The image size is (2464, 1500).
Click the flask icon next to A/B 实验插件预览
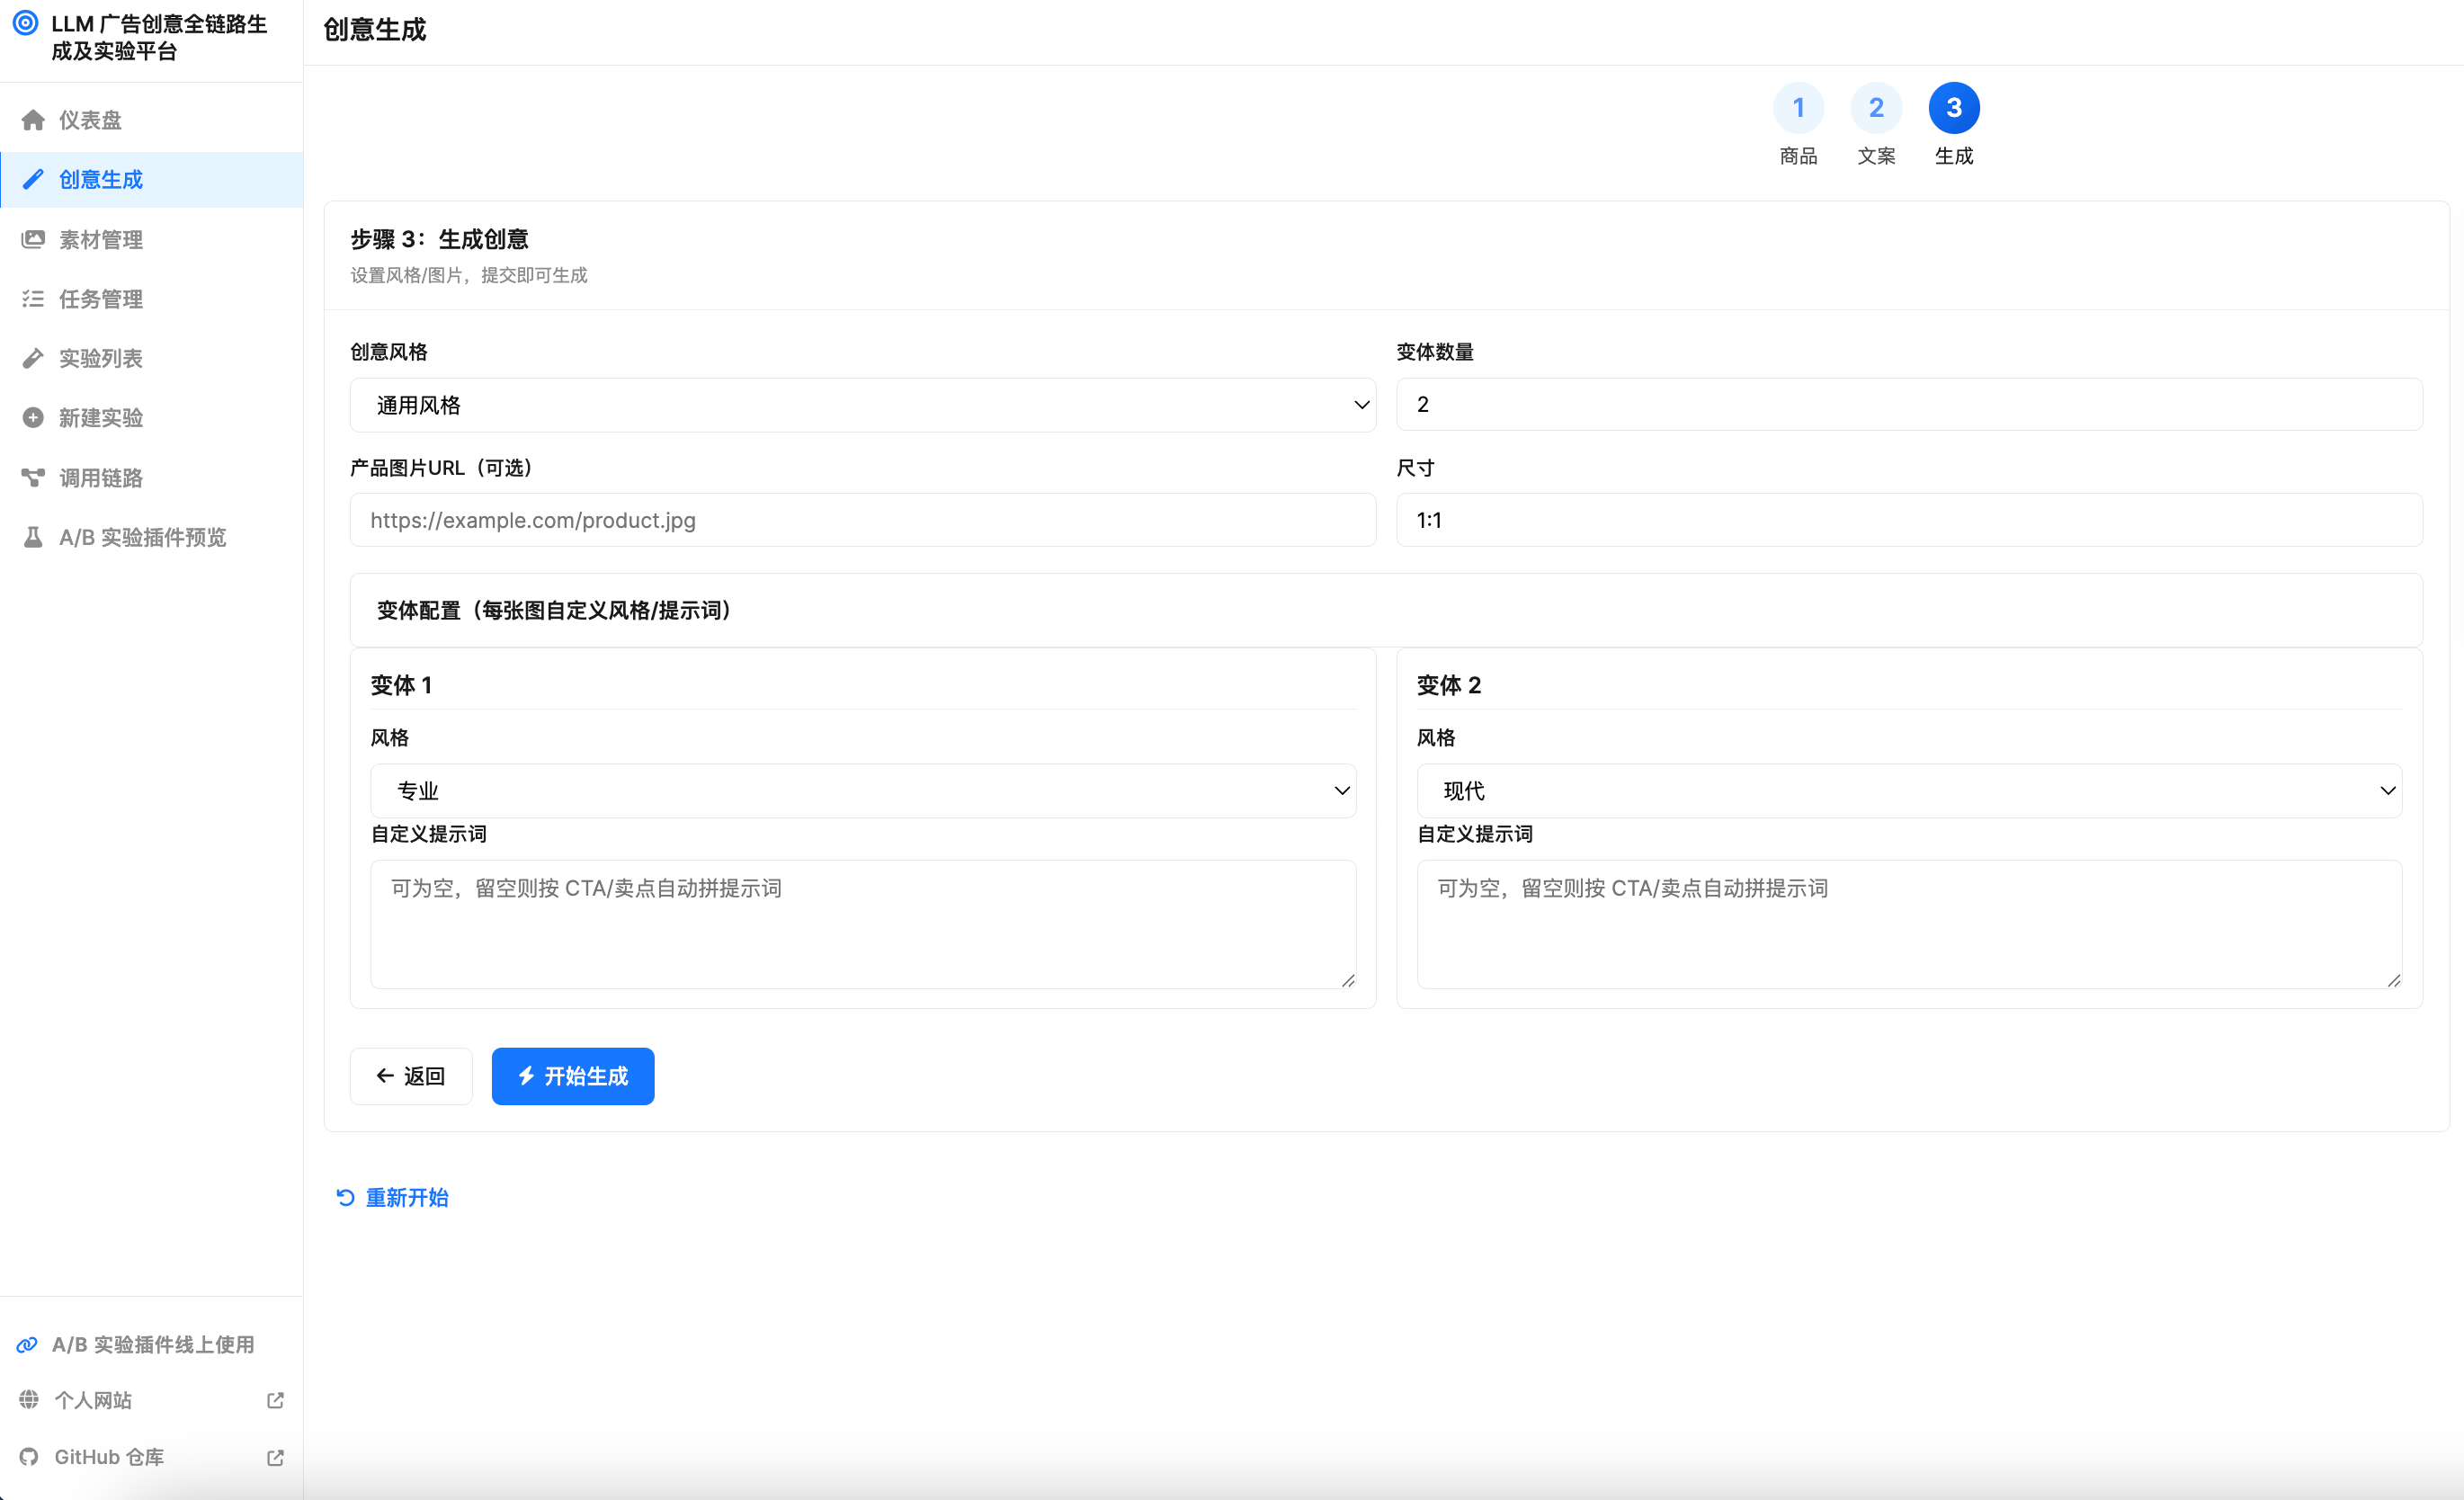coord(33,537)
